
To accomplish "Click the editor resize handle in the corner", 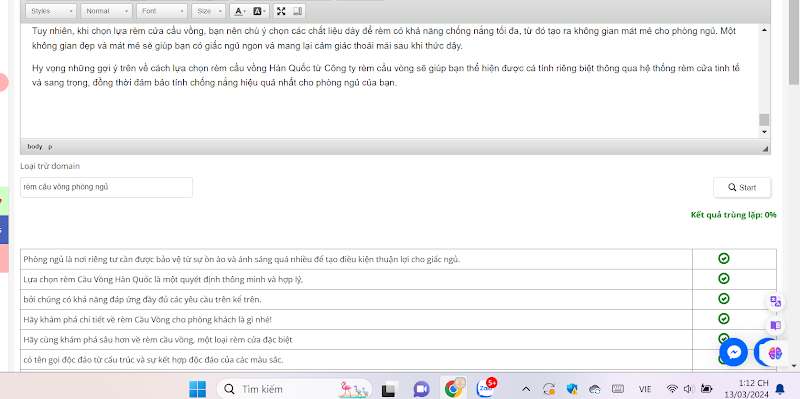I will (x=765, y=148).
